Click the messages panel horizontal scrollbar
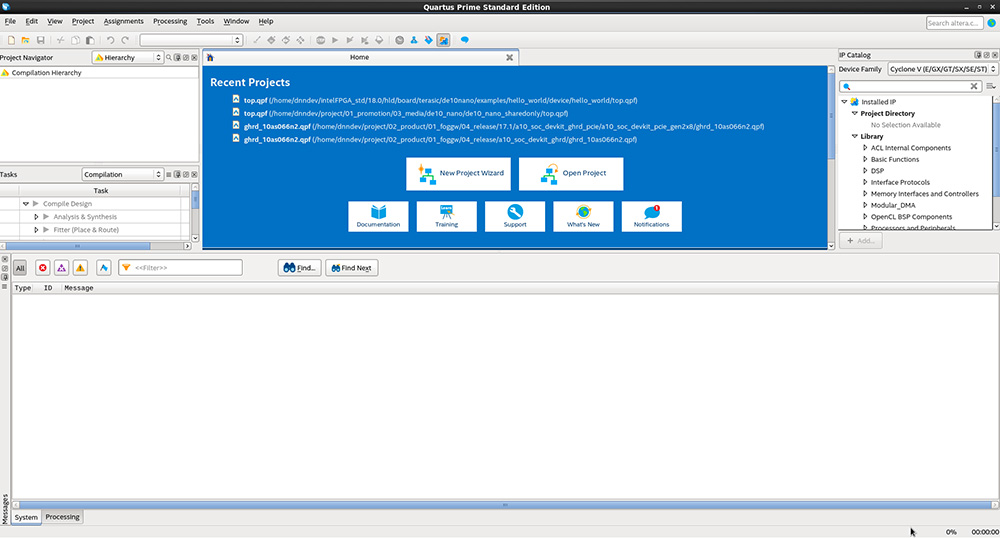Viewport: 1000px width, 538px height. click(504, 505)
